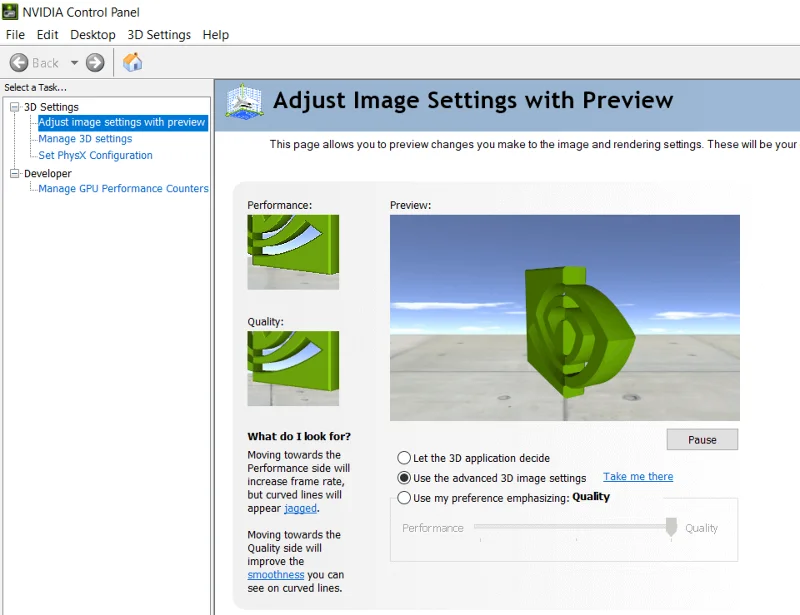The width and height of the screenshot is (800, 615).
Task: Click the Quality sample thumbnail
Action: pyautogui.click(x=293, y=368)
